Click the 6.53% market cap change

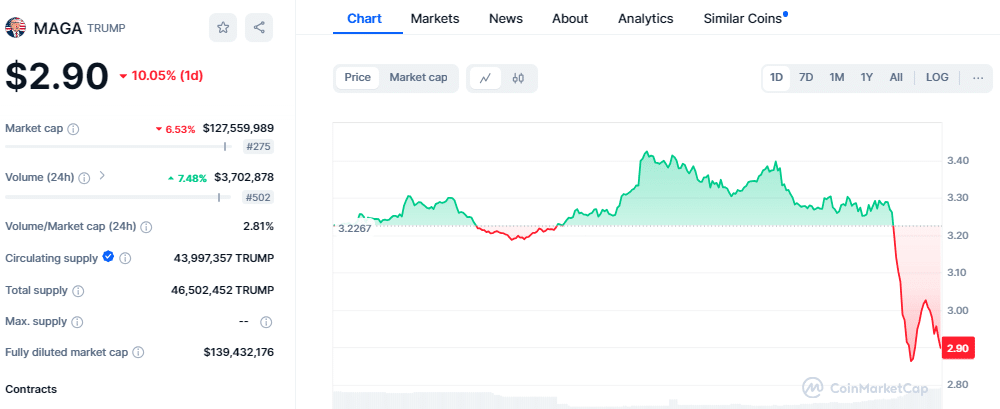pyautogui.click(x=175, y=129)
